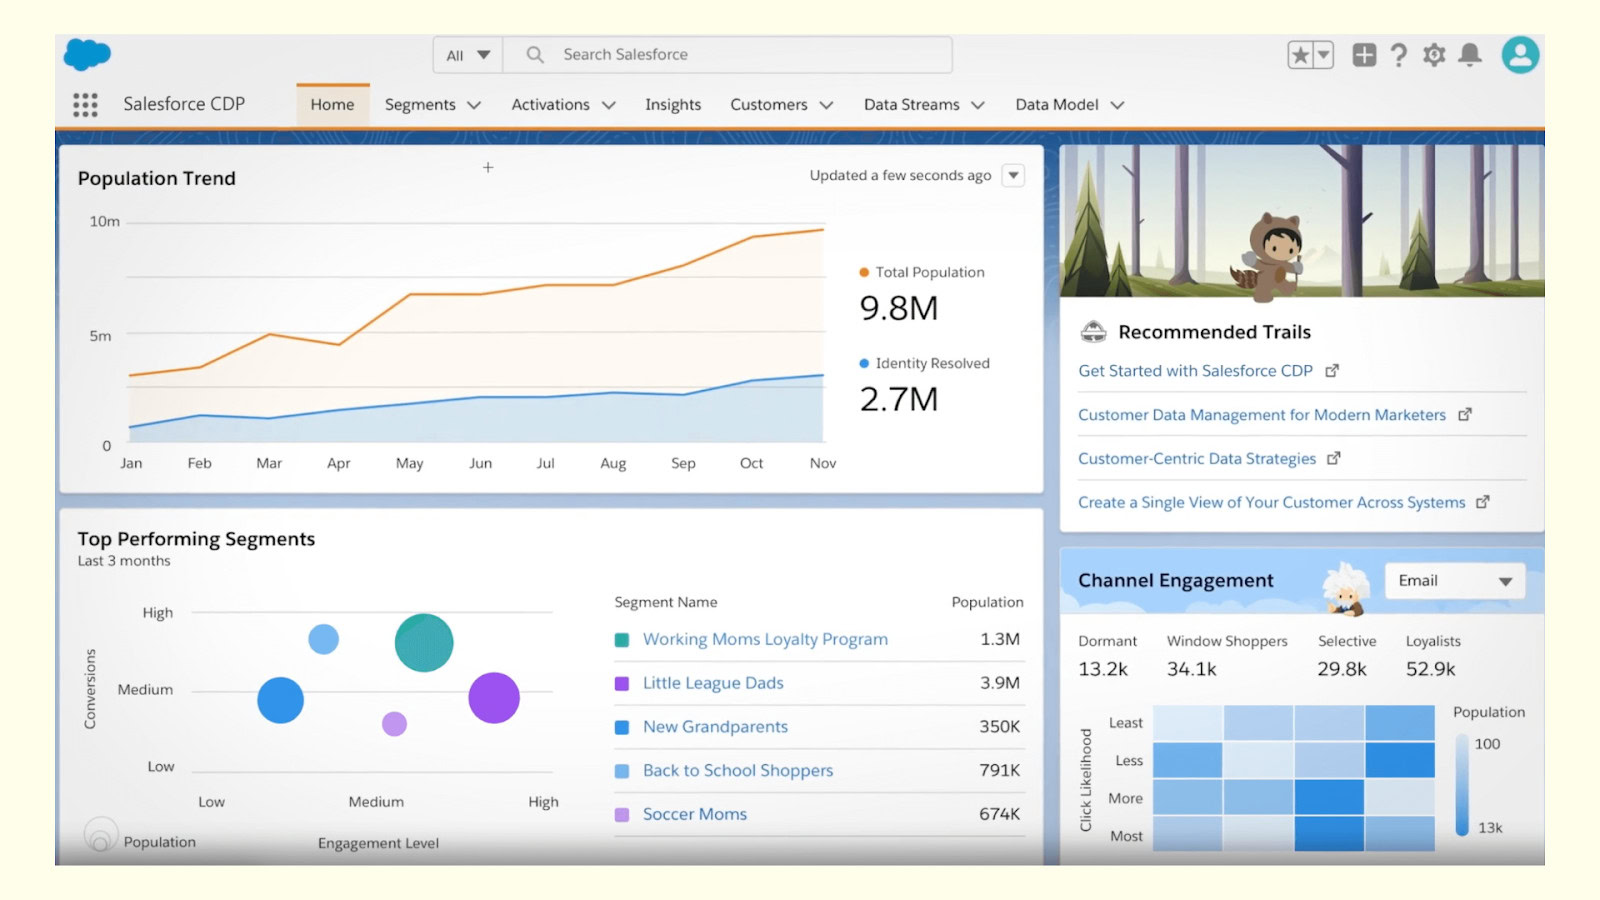Click external link icon beside Create a Single View
1600x900 pixels.
coord(1483,502)
